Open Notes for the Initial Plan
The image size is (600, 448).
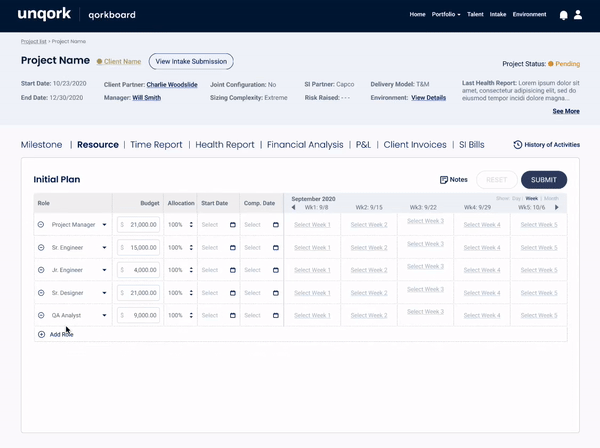pos(453,179)
